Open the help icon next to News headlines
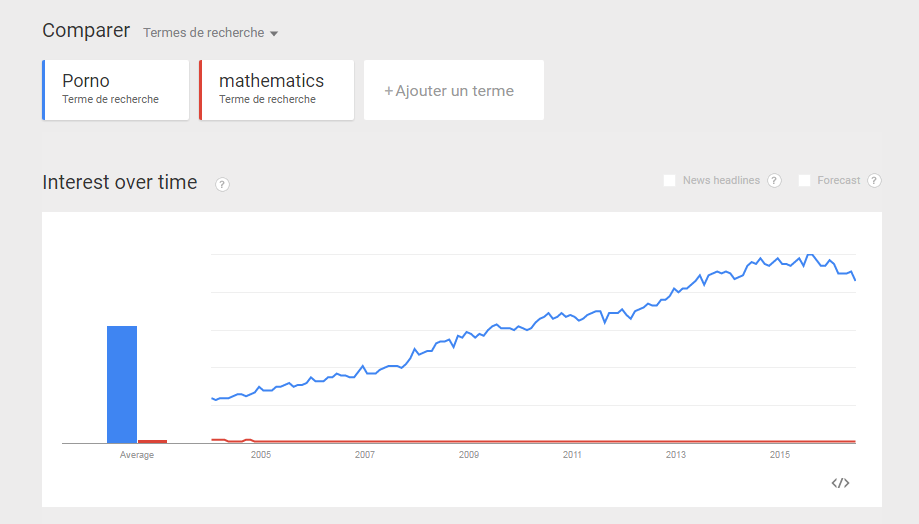This screenshot has height=524, width=919. [x=774, y=180]
